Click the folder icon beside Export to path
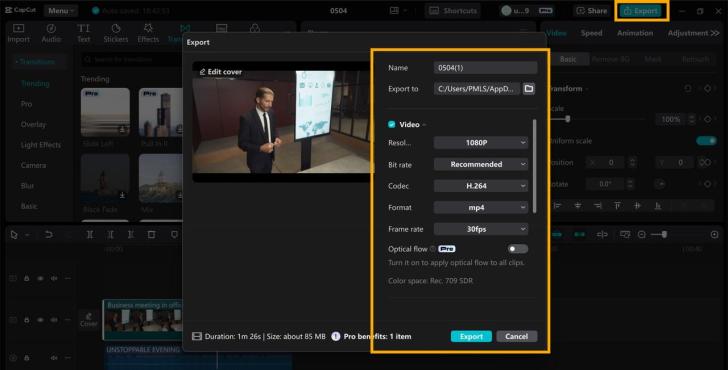This screenshot has width=728, height=370. click(x=528, y=88)
